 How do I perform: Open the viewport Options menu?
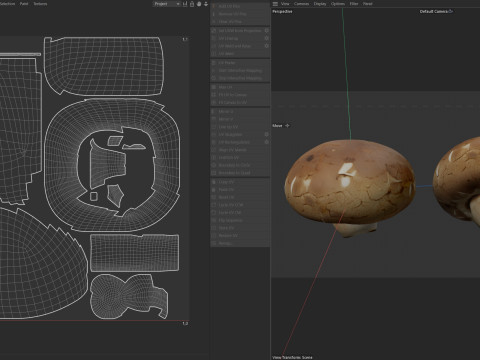[x=338, y=4]
